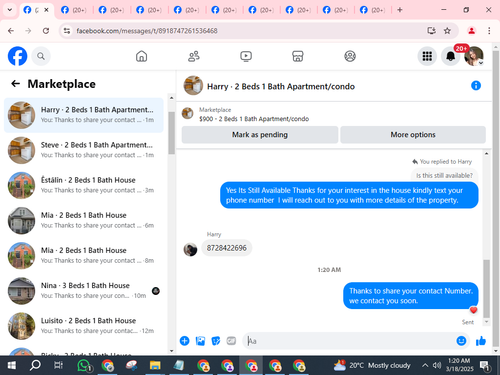The image size is (500, 375).
Task: Click the chat list scrollbar up arrow
Action: [171, 98]
